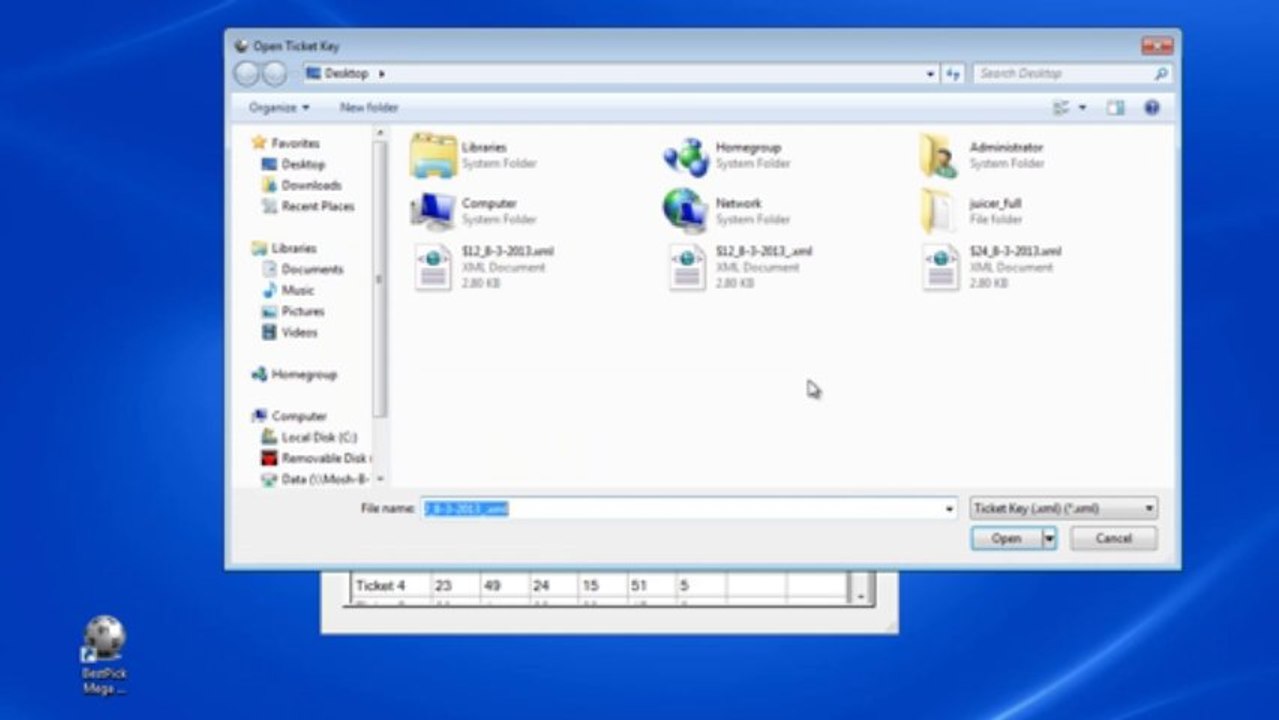The height and width of the screenshot is (720, 1279).
Task: Click the Cancel button
Action: [x=1113, y=538]
